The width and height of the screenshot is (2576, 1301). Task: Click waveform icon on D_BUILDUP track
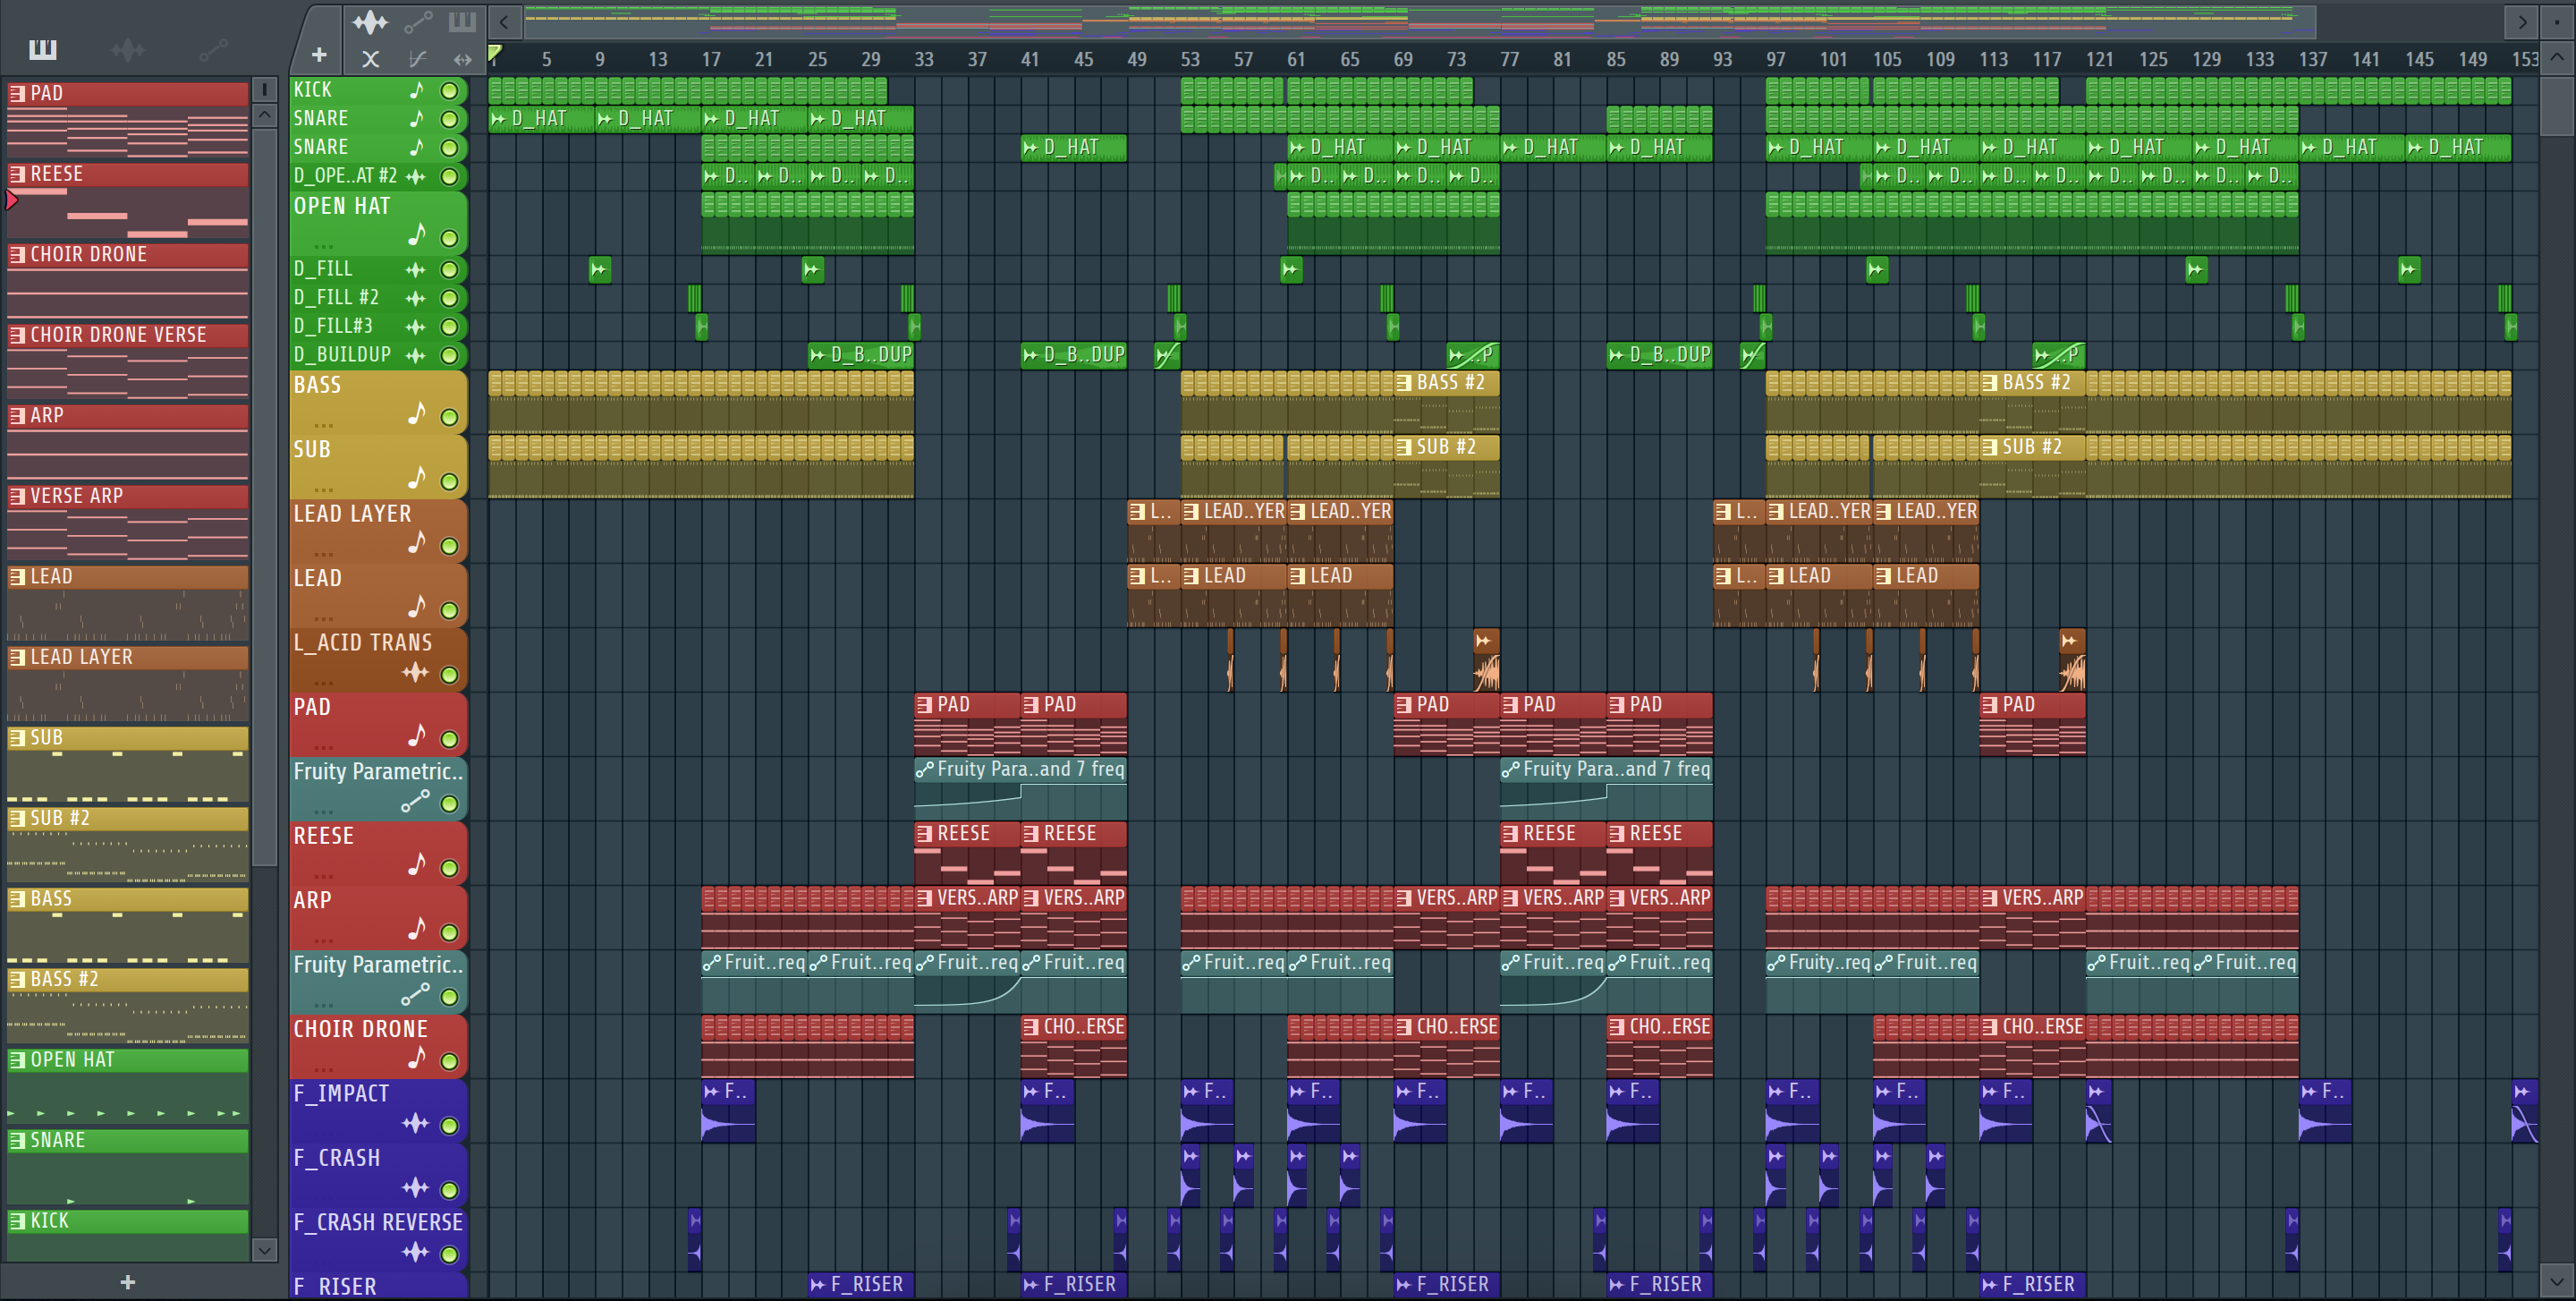(415, 355)
